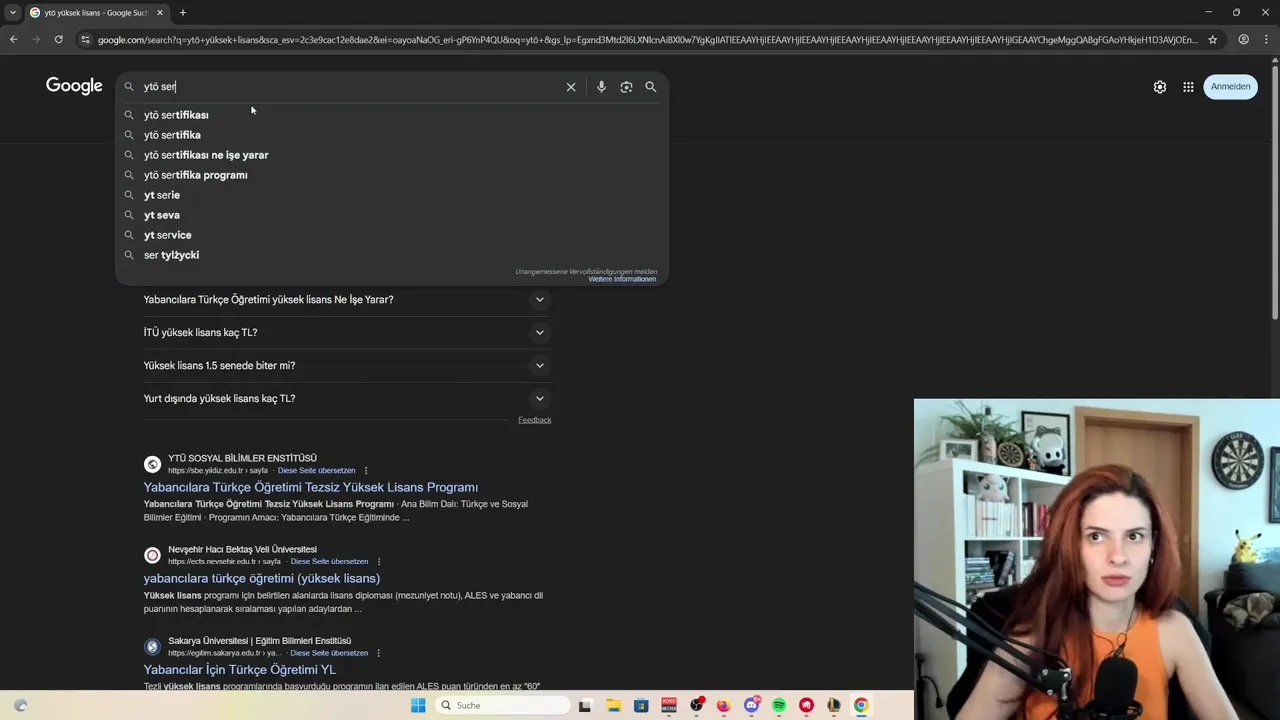Viewport: 1280px width, 720px height.
Task: Translate the Sakarya Üniversitesi result
Action: tap(329, 653)
